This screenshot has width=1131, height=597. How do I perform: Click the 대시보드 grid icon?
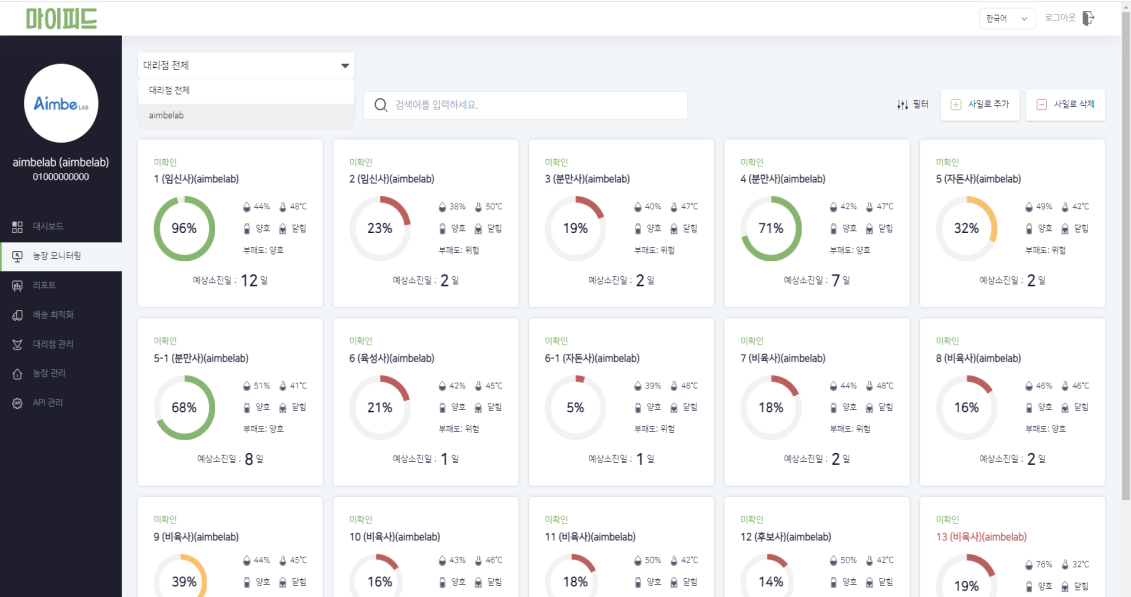[x=17, y=226]
